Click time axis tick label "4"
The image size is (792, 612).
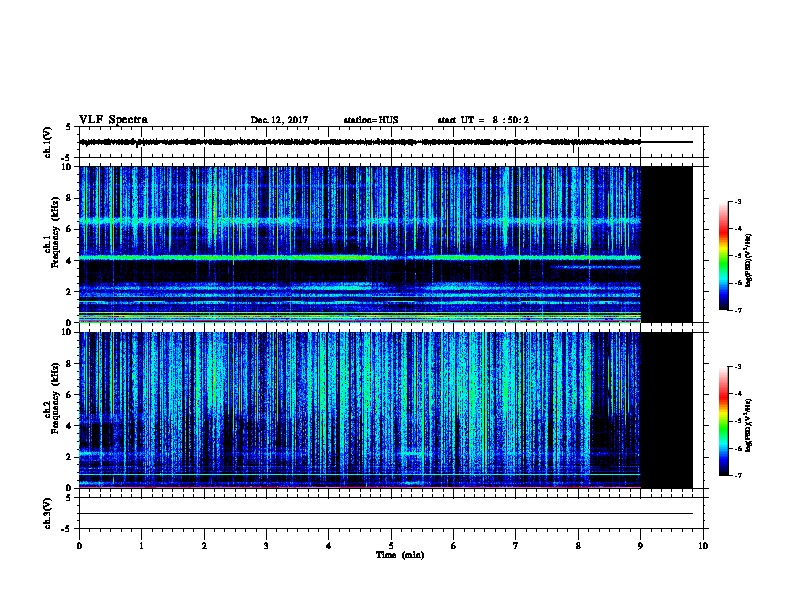click(x=328, y=545)
